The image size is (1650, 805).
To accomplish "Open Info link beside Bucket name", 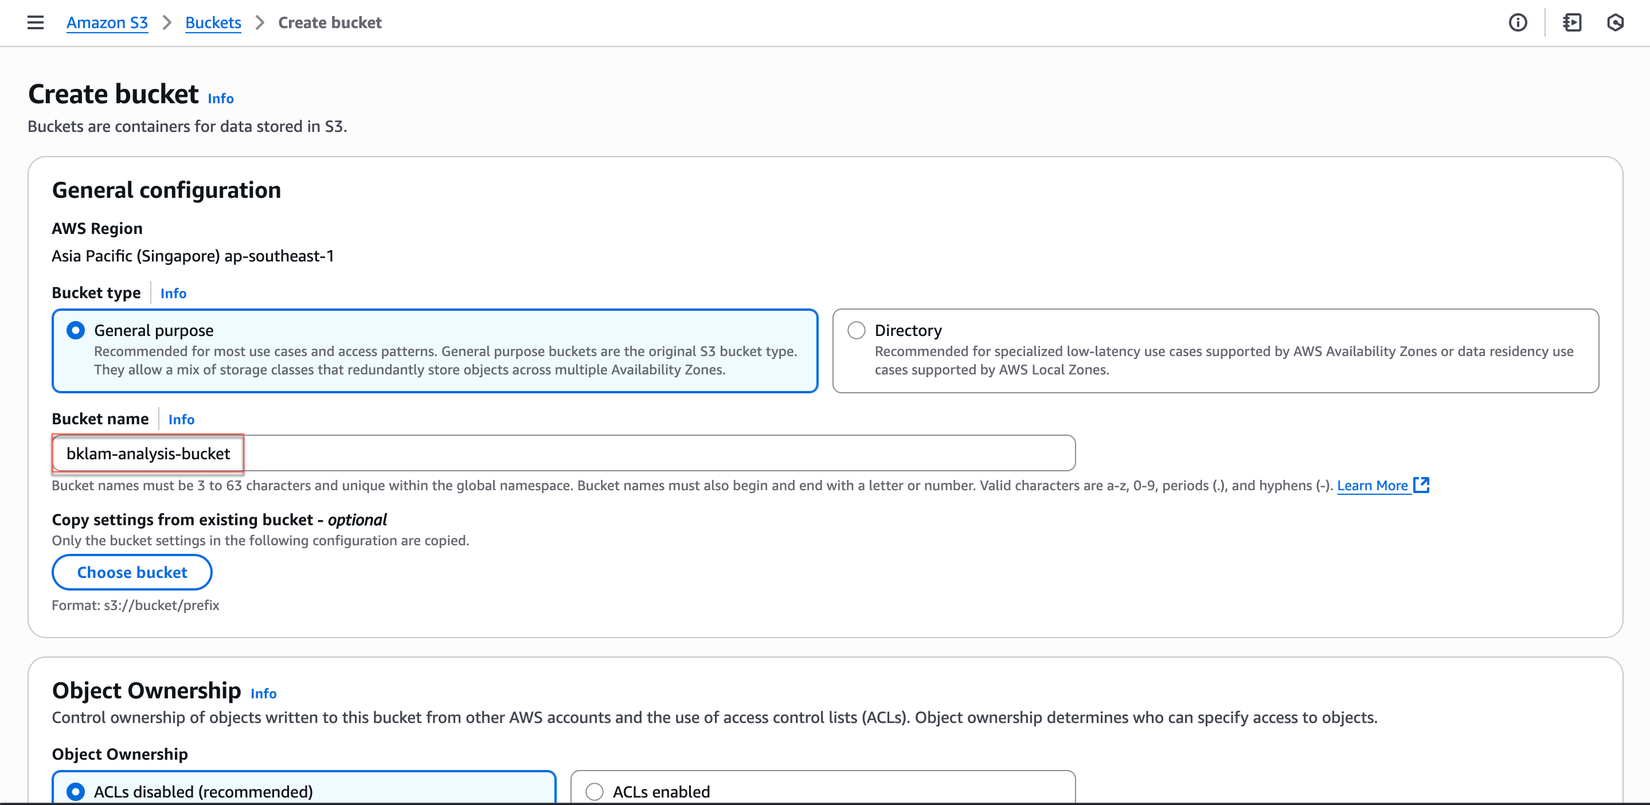I will 181,419.
